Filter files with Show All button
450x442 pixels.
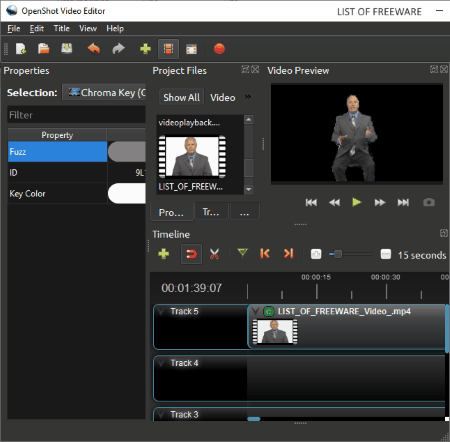(x=181, y=97)
